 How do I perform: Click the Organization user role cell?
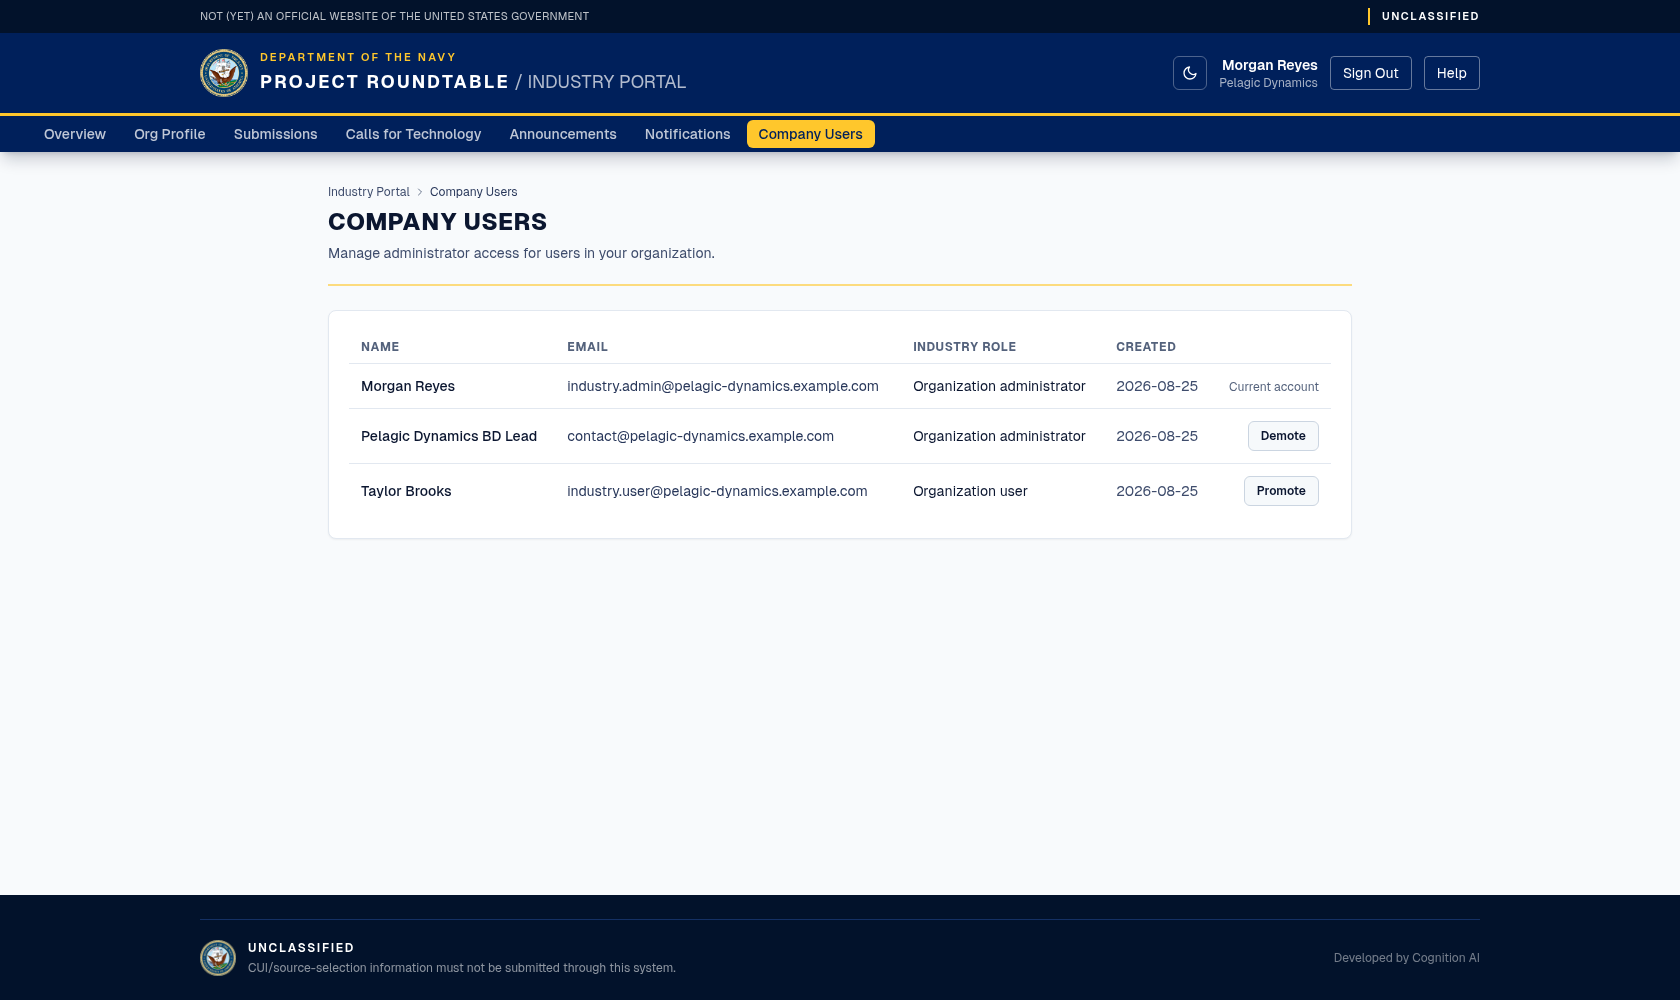tap(970, 491)
